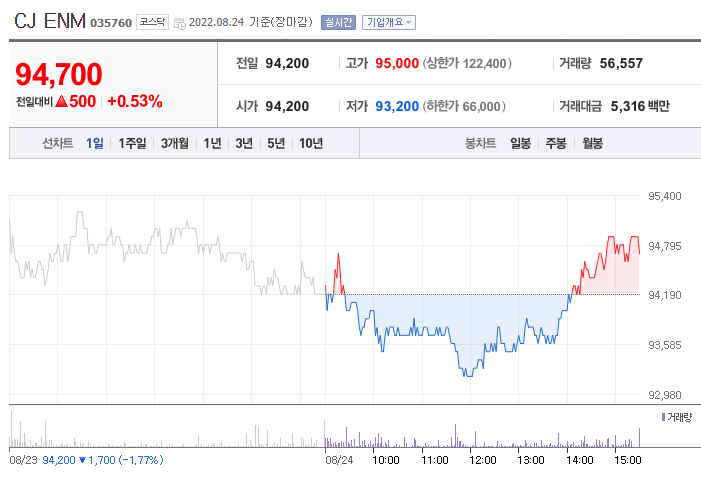Click the 실시간 button
This screenshot has width=701, height=478.
[338, 22]
